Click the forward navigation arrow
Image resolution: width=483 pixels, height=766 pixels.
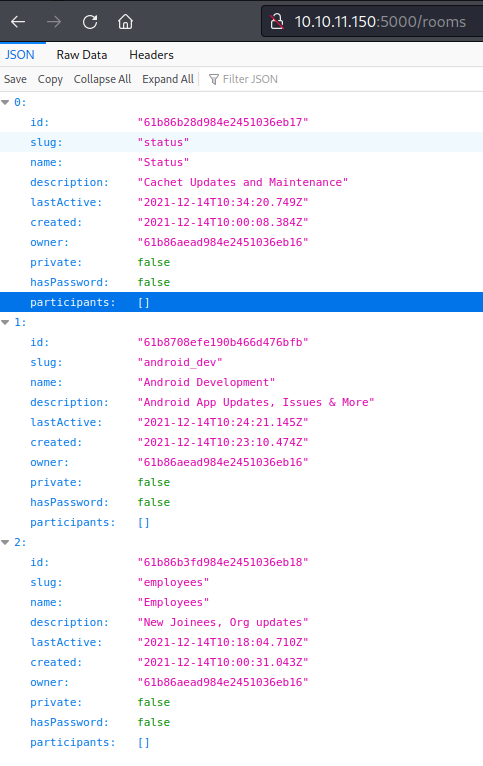[x=54, y=22]
